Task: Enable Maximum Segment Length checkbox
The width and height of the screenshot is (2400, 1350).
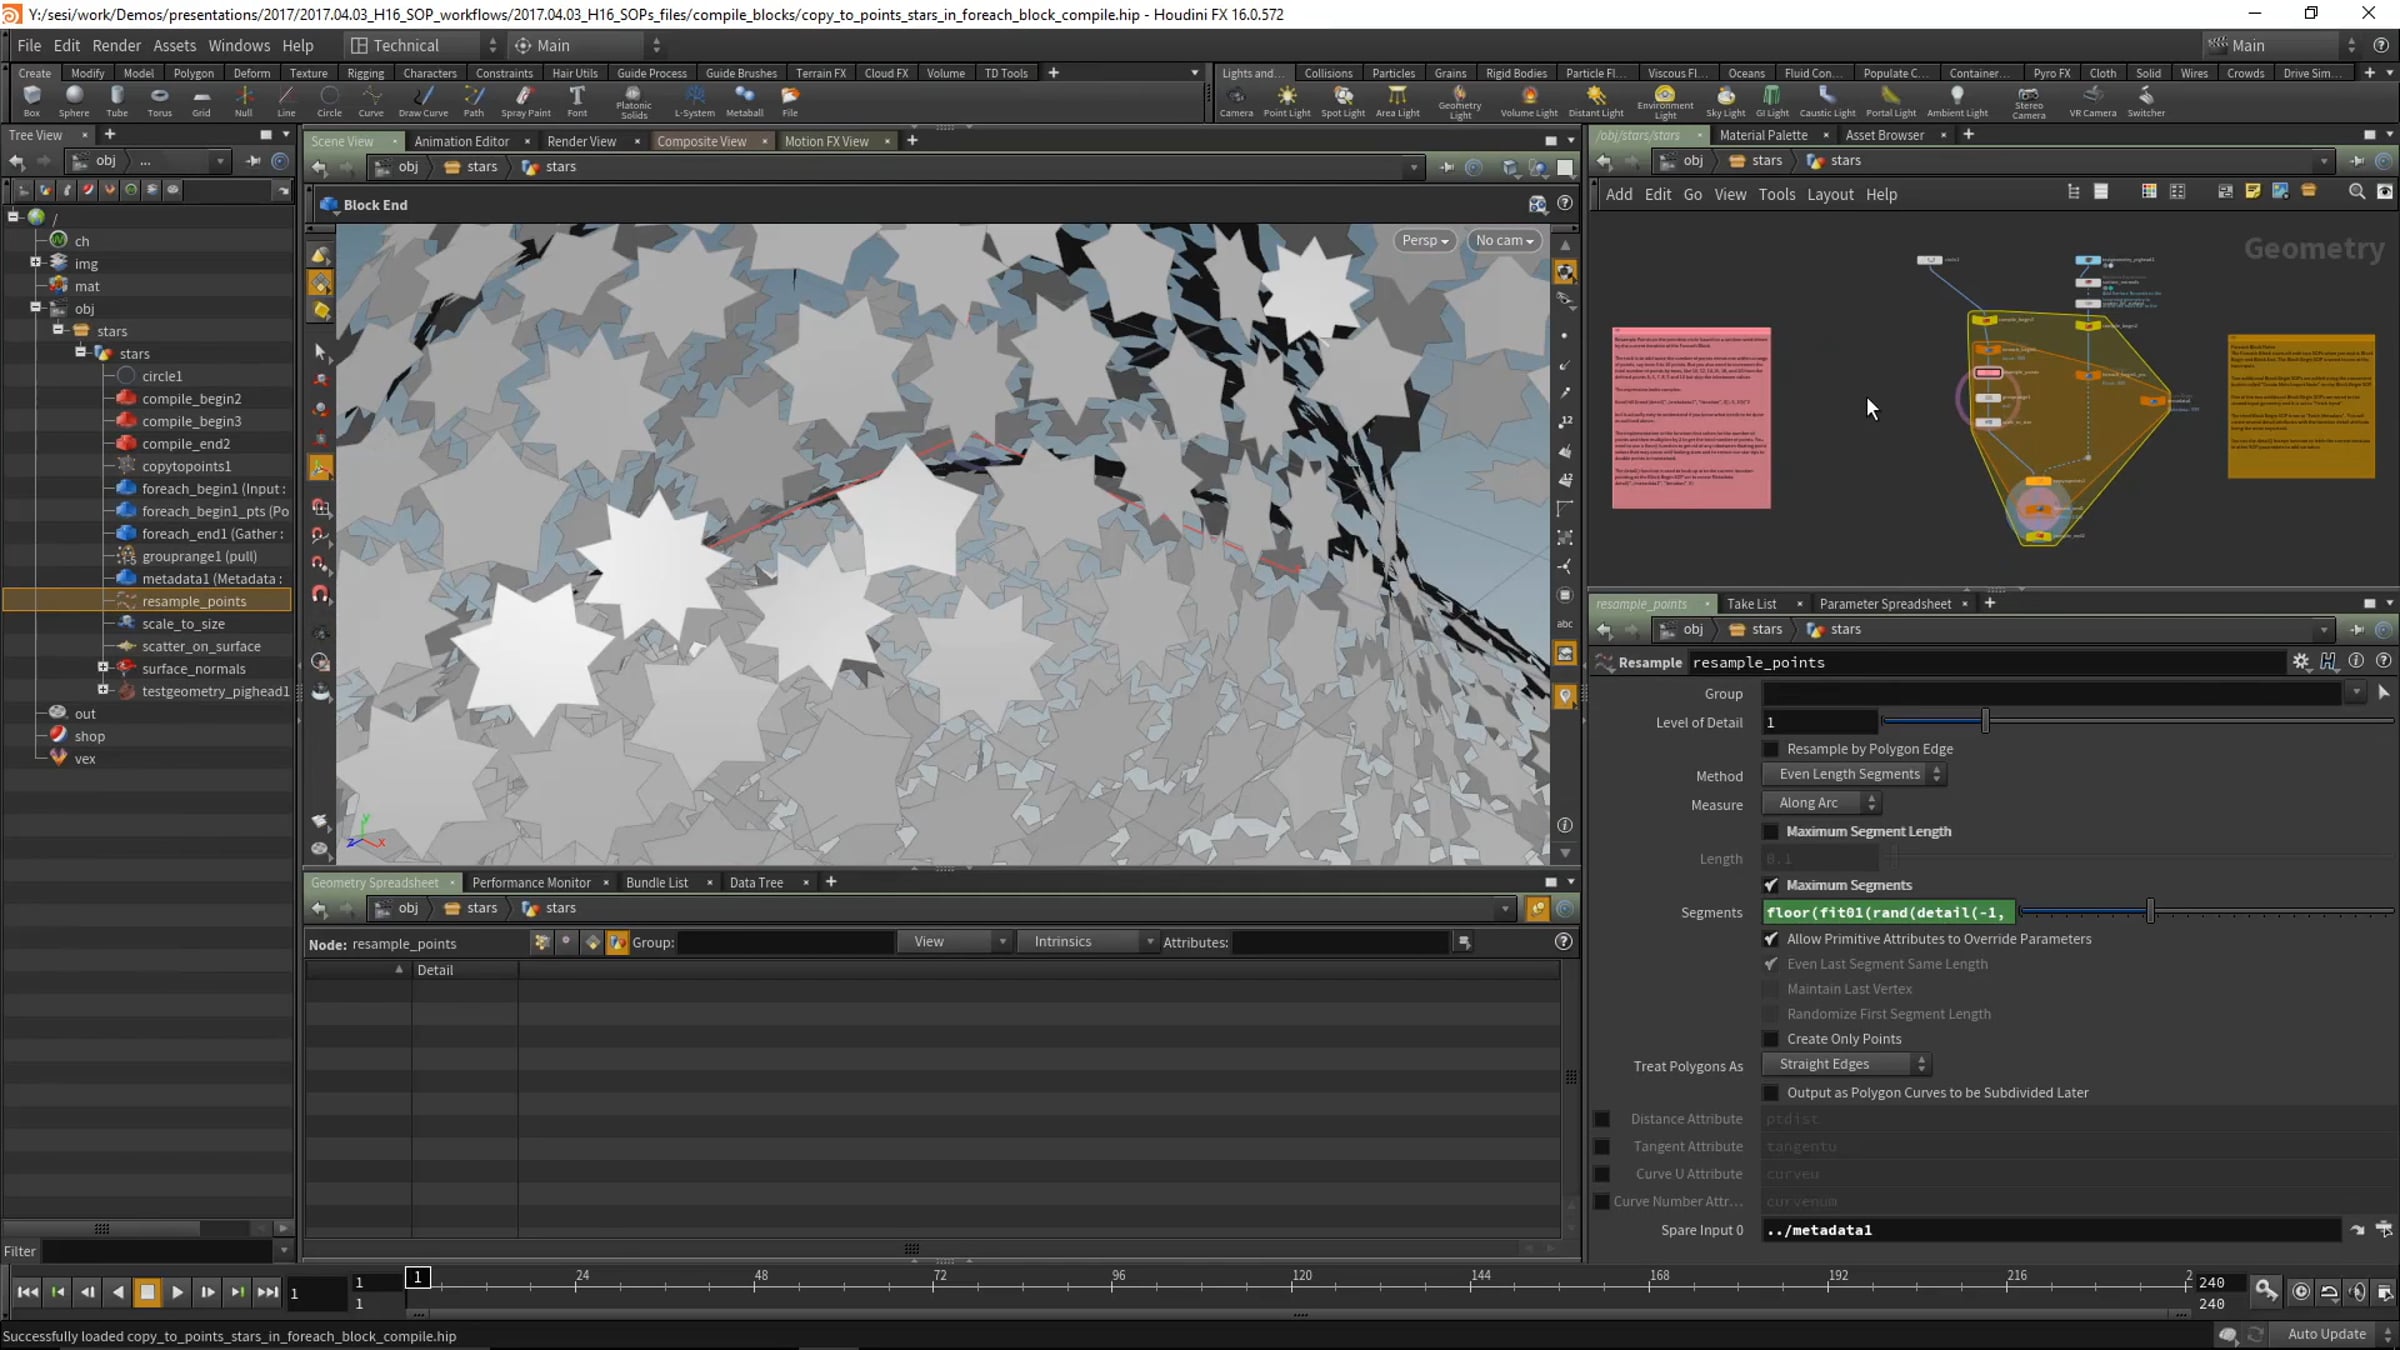Action: coord(1771,832)
